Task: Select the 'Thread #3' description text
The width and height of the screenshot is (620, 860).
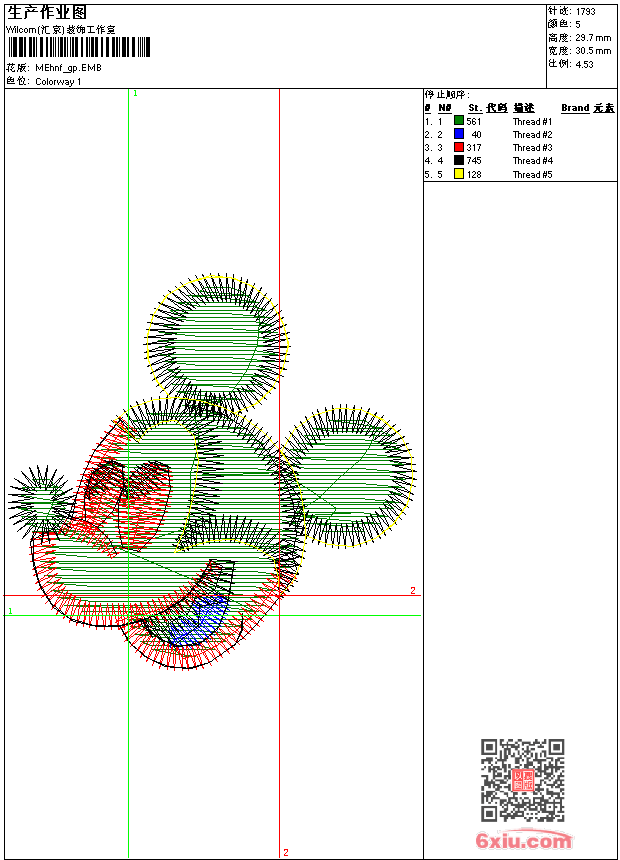Action: (x=532, y=148)
